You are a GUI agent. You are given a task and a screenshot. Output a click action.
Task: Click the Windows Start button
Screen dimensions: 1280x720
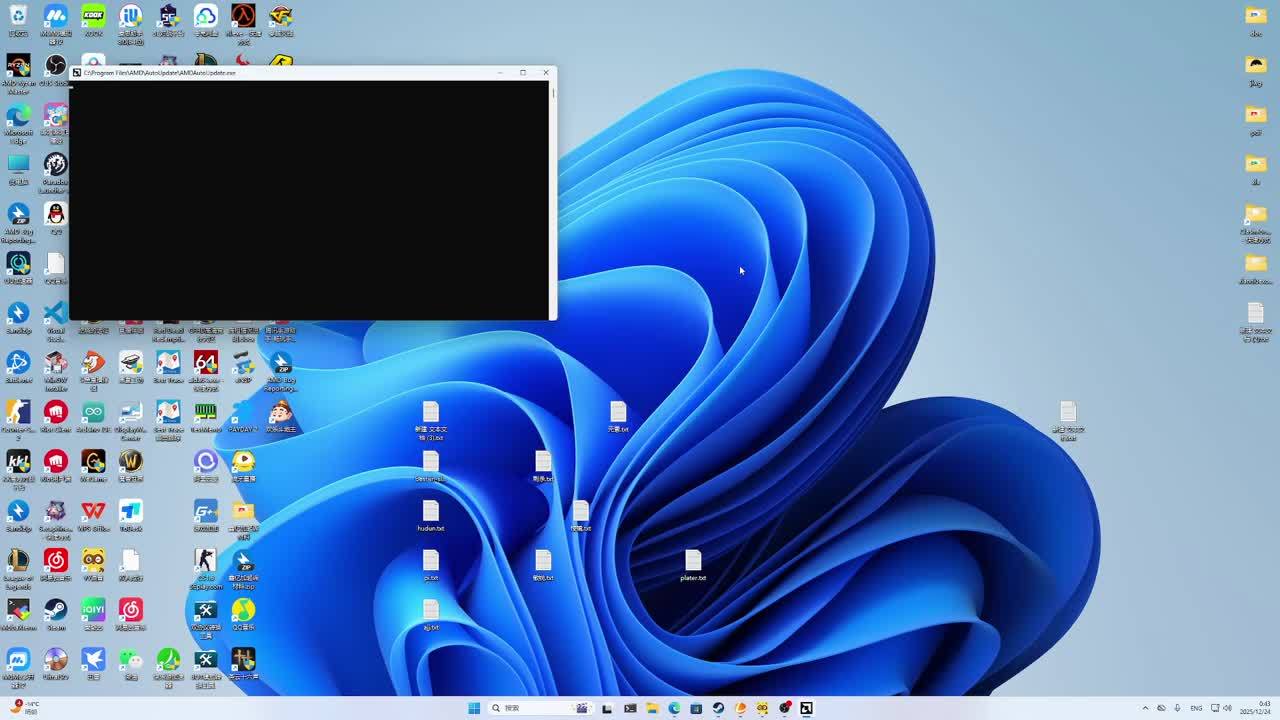coord(474,708)
